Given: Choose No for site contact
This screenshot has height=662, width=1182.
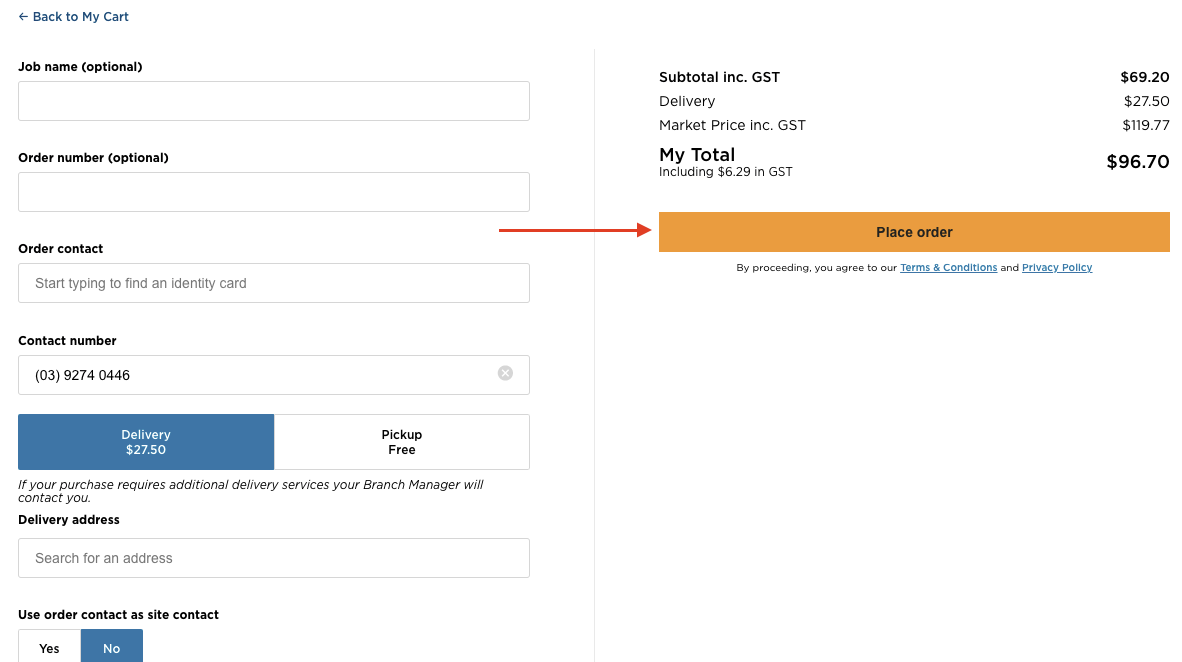Looking at the screenshot, I should pos(112,648).
